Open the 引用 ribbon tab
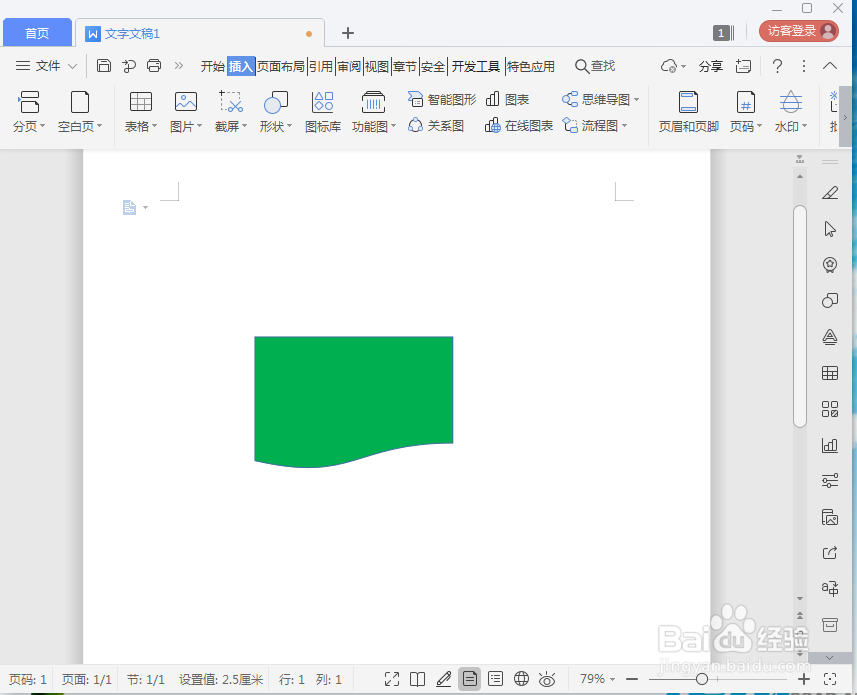Viewport: 857px width, 695px height. tap(320, 66)
